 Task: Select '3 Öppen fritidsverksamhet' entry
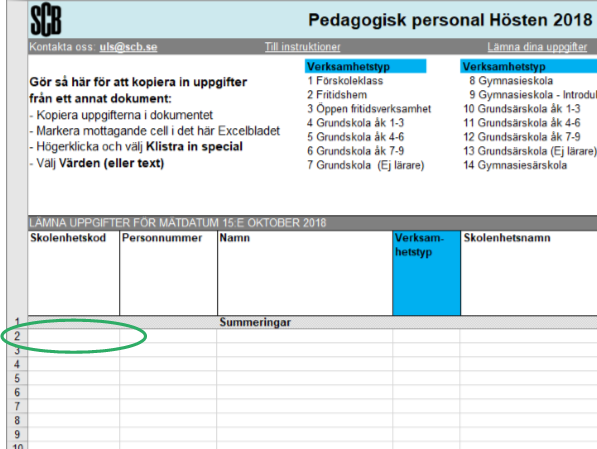369,109
